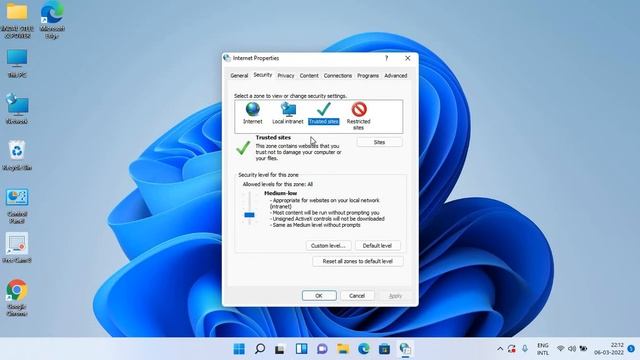Viewport: 640px width, 360px height.
Task: Close the Internet Properties dialog
Action: click(407, 58)
